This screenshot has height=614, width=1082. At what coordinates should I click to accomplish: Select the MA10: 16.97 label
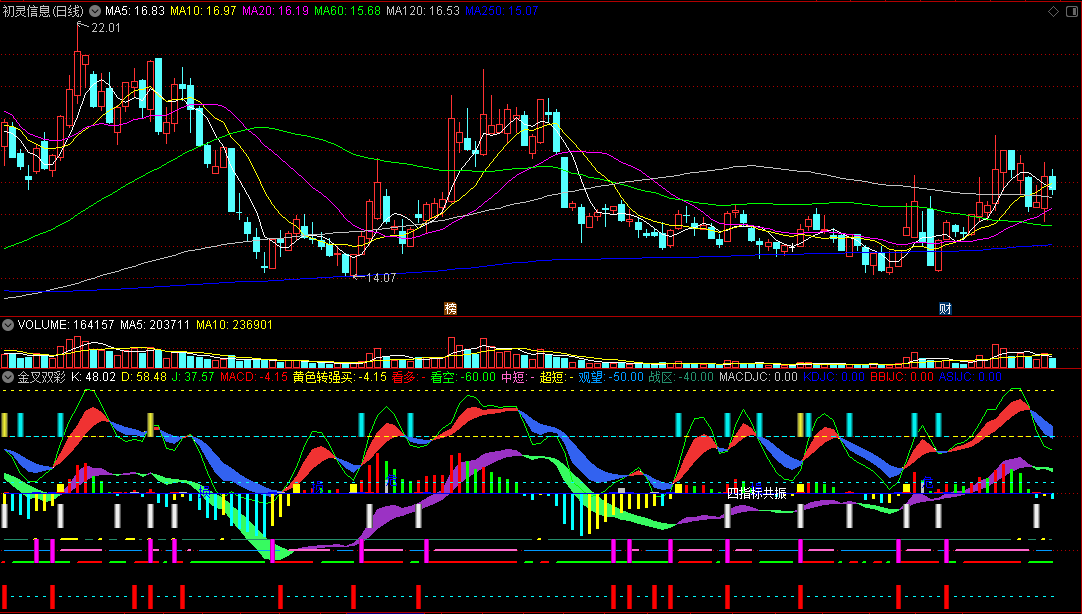(203, 11)
